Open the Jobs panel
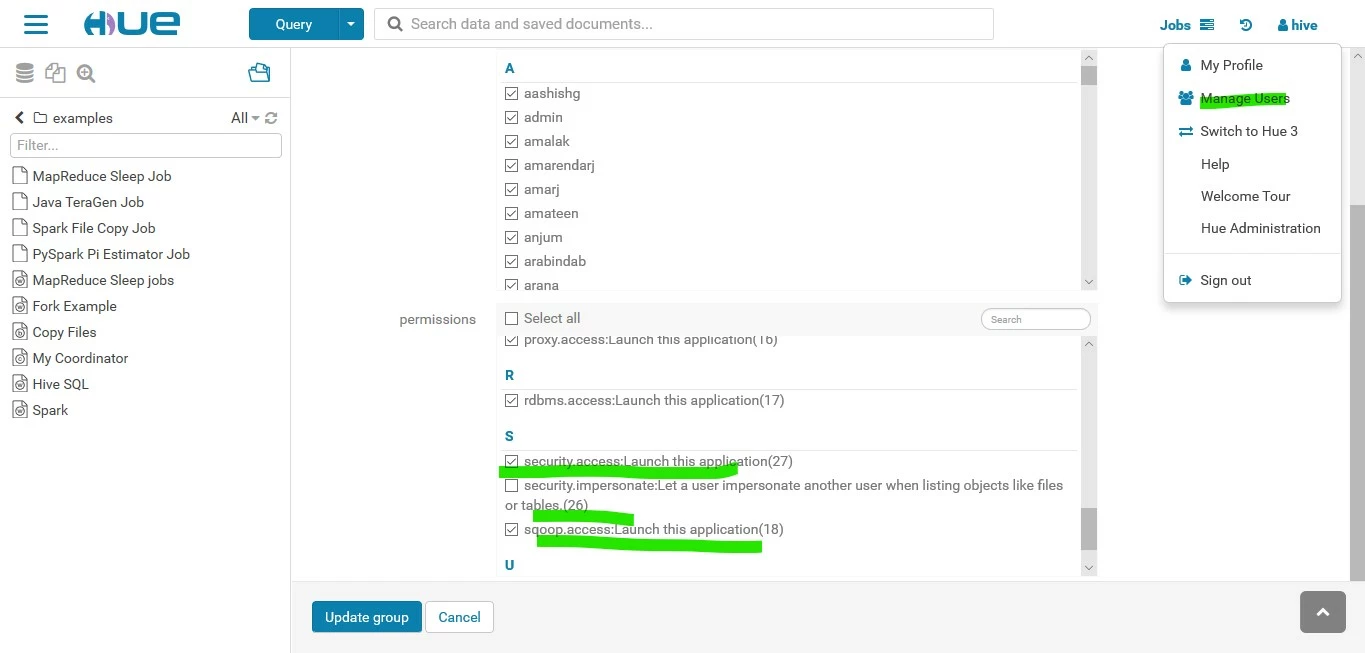Screen dimensions: 1365x653 point(1187,25)
